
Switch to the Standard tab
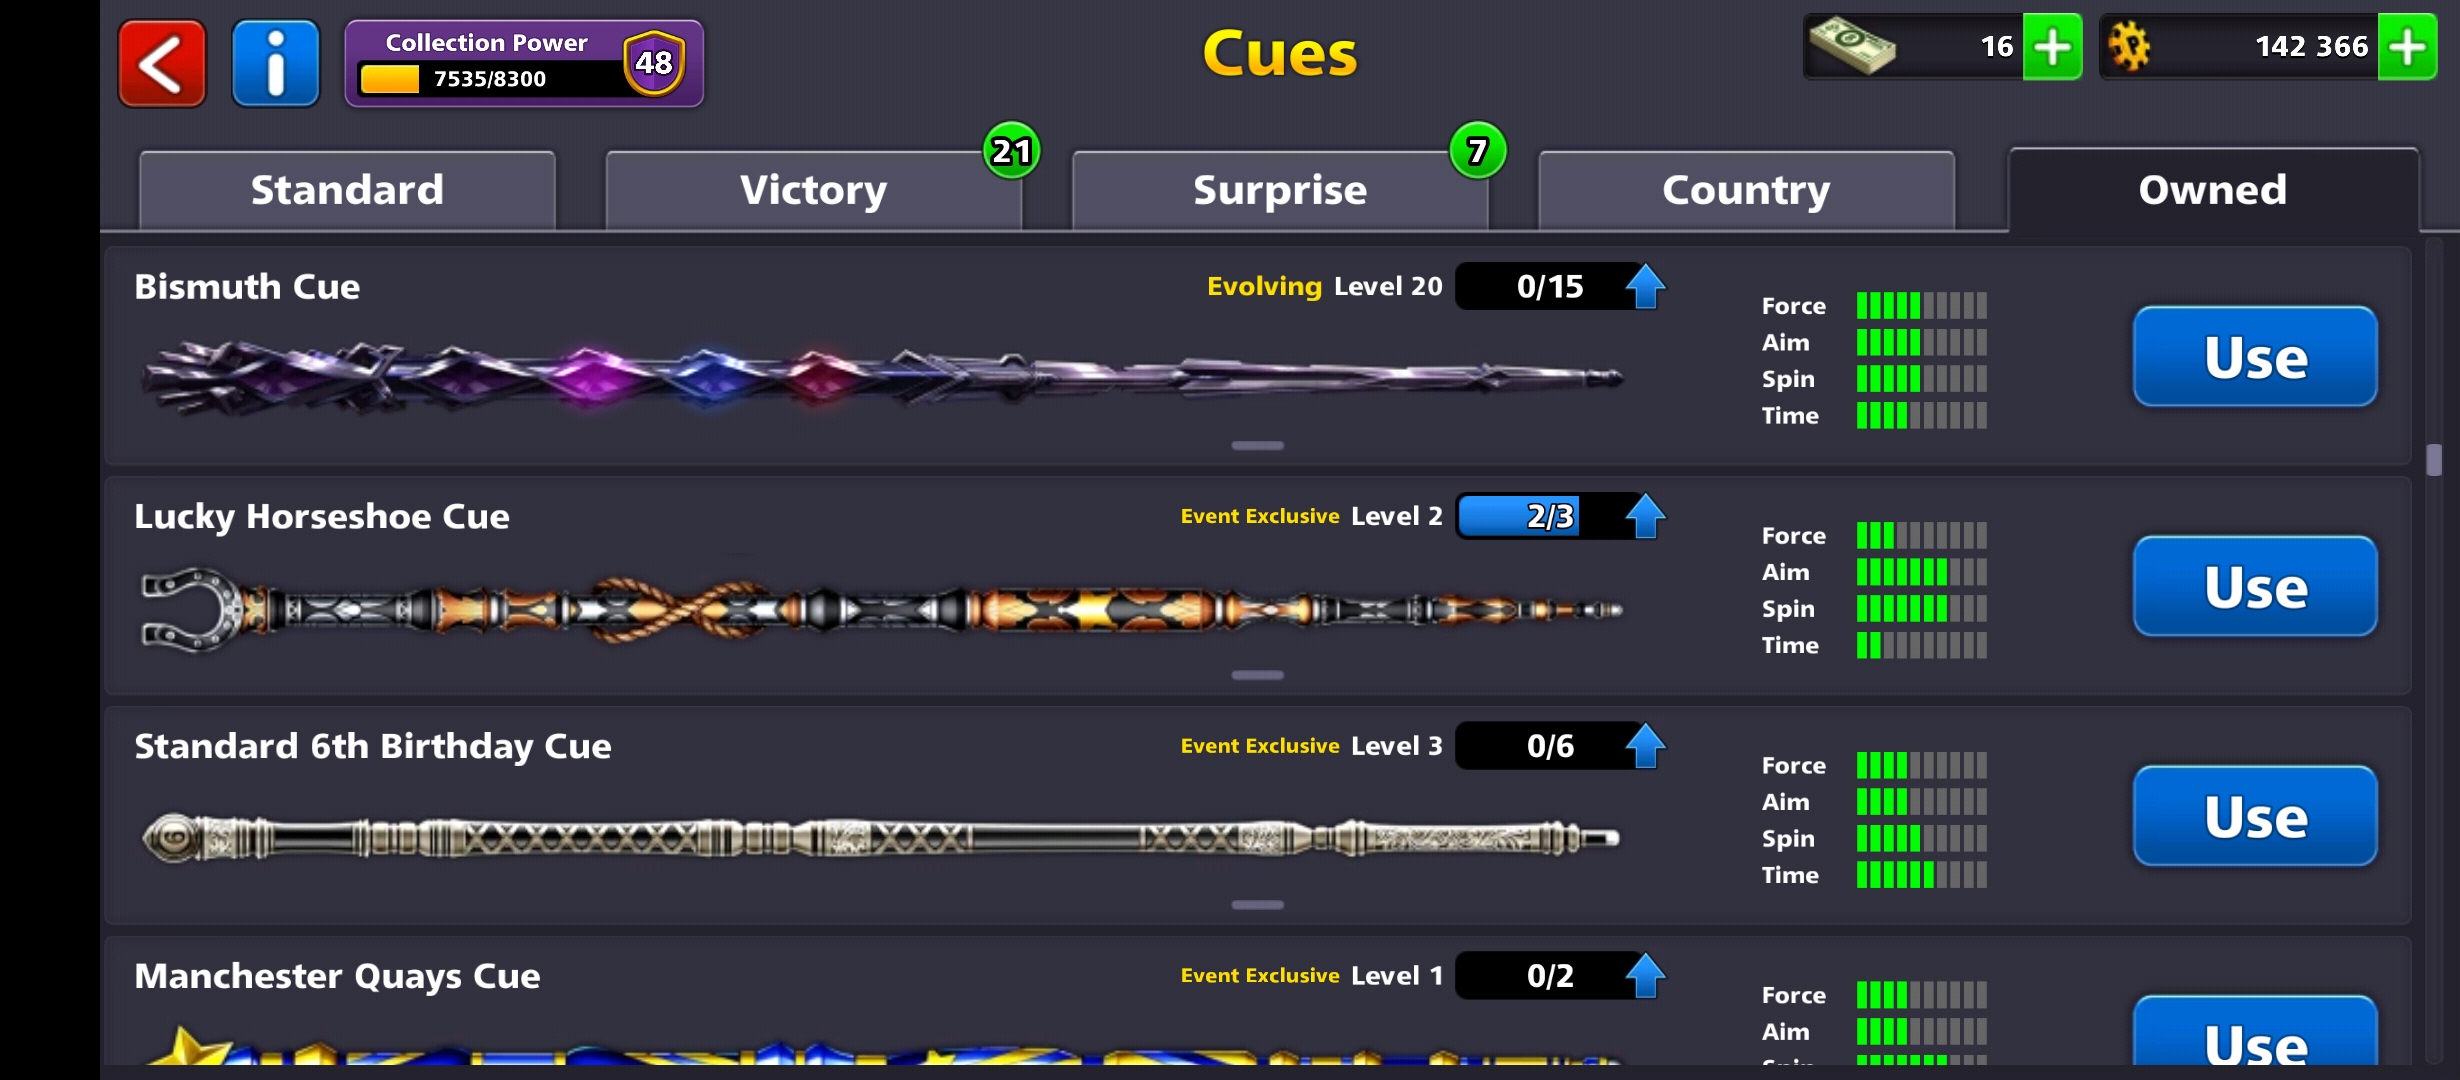347,190
